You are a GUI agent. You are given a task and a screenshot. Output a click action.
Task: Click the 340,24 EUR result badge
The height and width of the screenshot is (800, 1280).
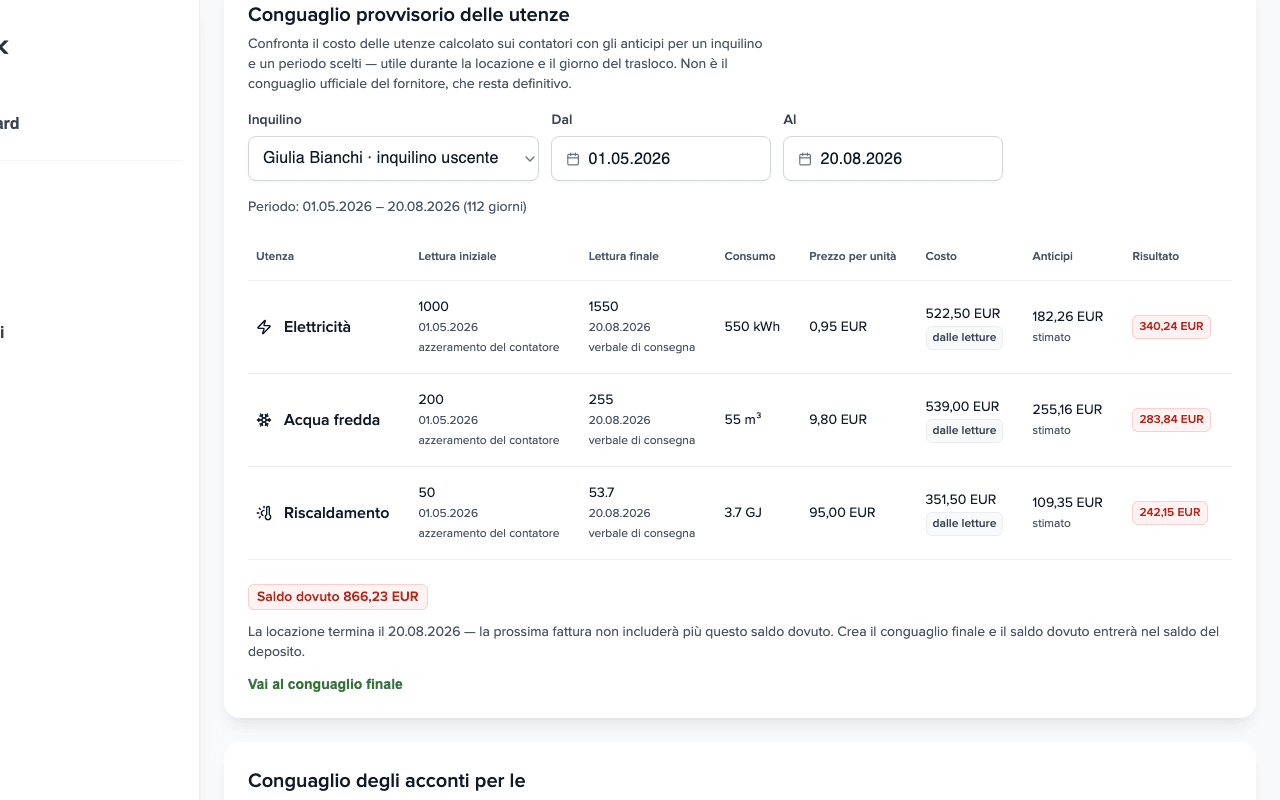(1171, 327)
